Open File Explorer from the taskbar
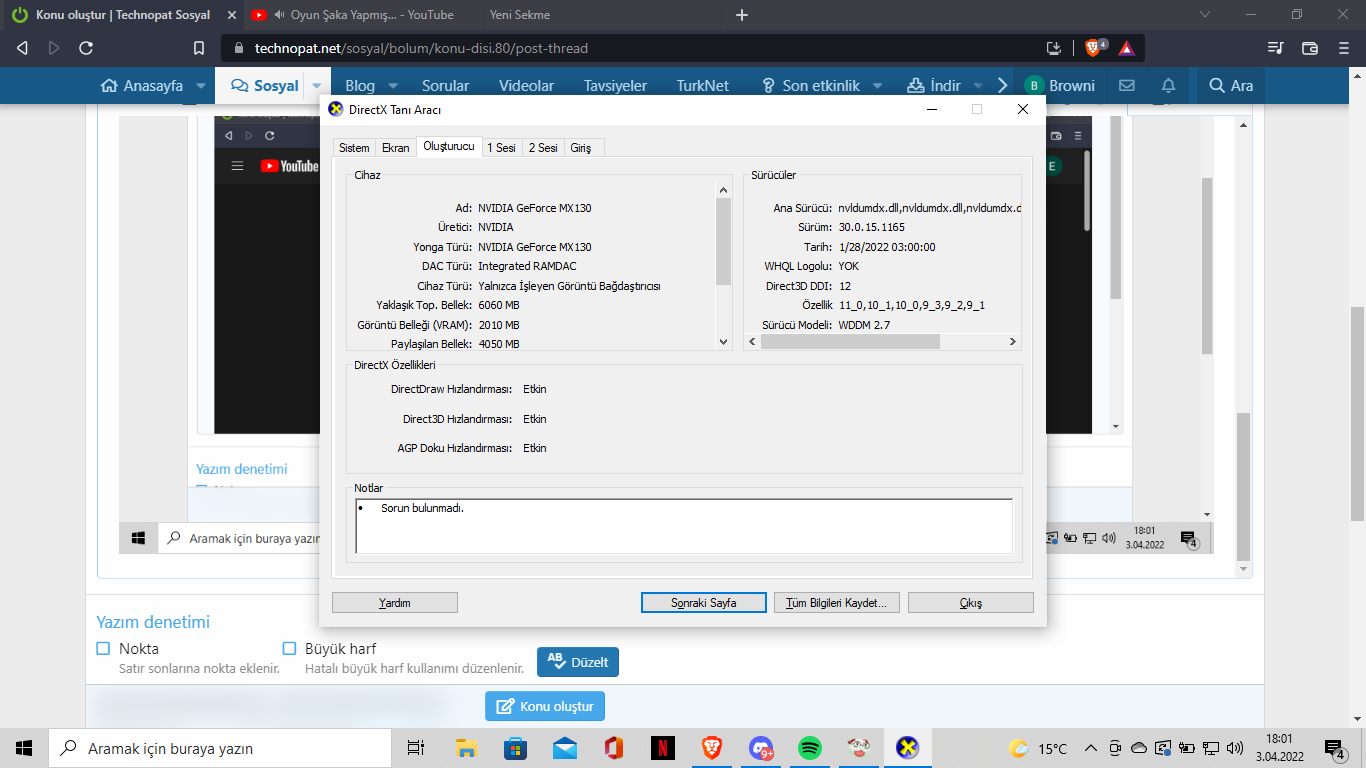The height and width of the screenshot is (768, 1366). coord(466,748)
